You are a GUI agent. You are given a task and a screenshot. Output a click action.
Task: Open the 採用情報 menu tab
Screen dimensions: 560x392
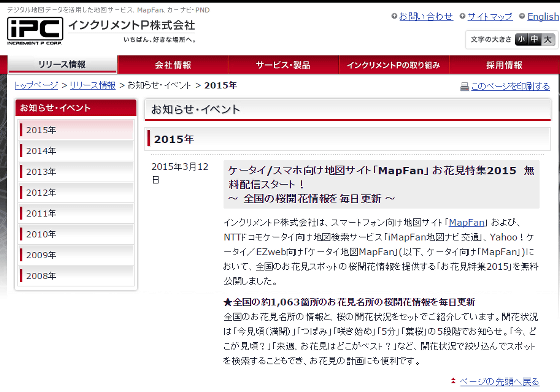tap(504, 65)
